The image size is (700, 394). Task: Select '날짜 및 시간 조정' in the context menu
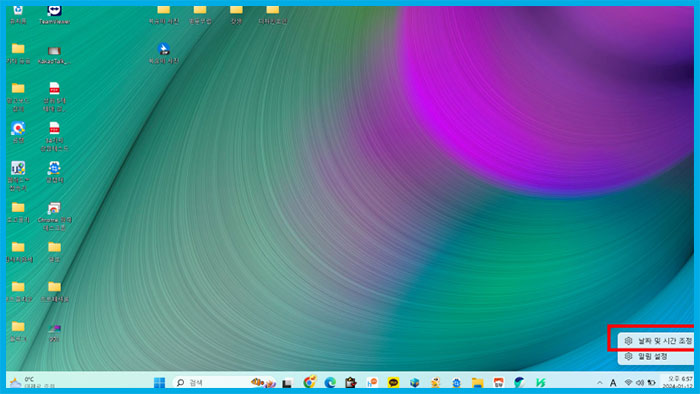click(656, 341)
